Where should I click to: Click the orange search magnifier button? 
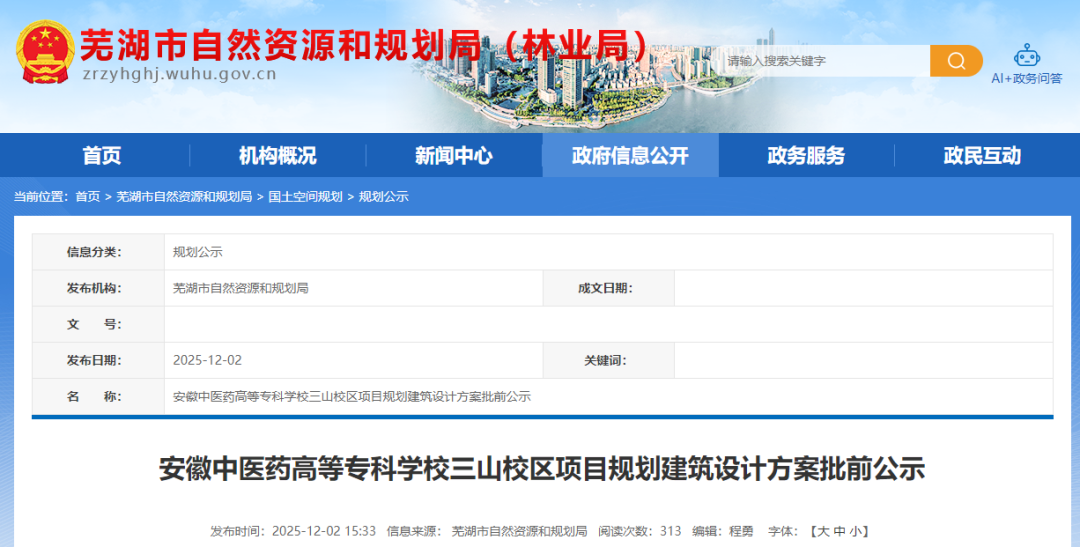[956, 61]
